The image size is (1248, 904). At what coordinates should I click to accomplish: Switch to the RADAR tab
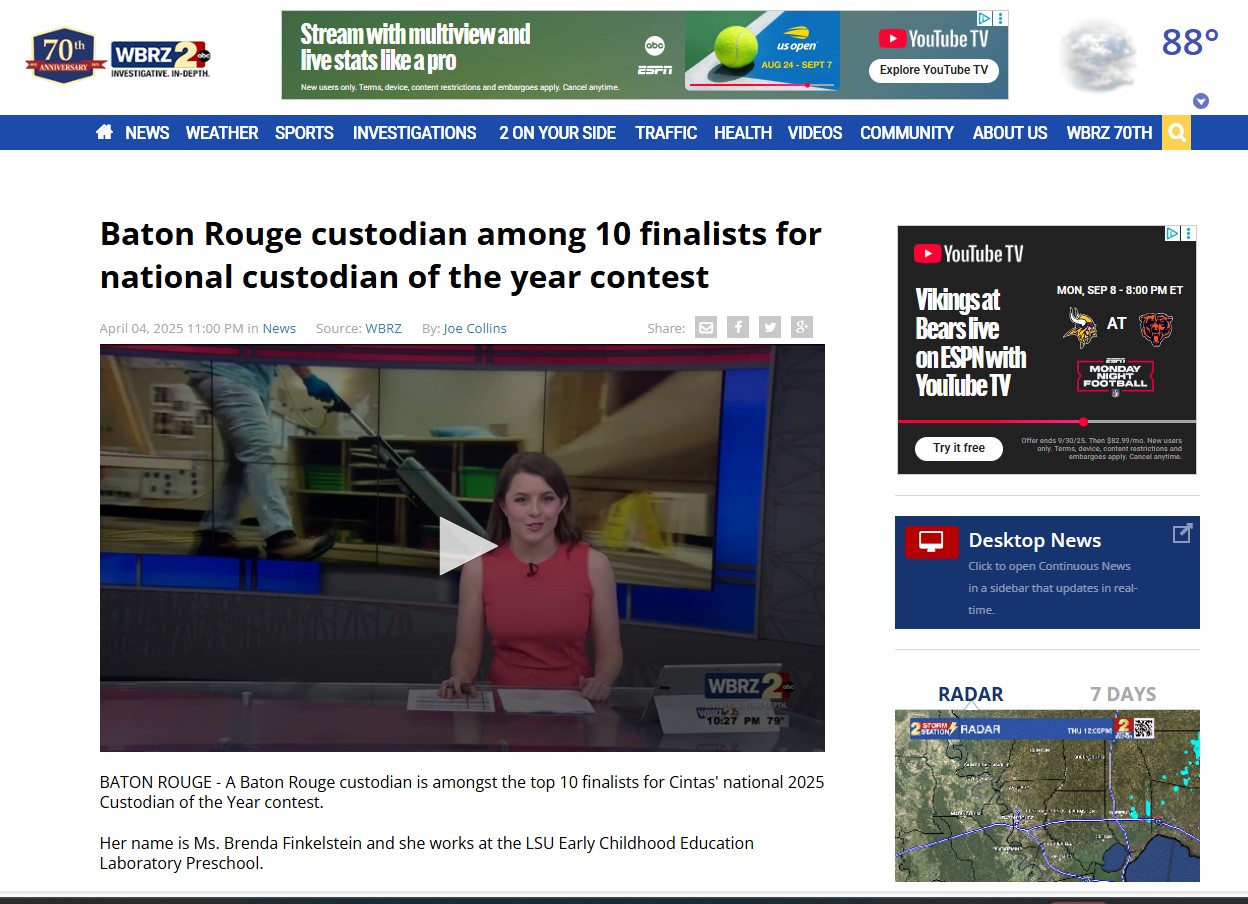970,694
